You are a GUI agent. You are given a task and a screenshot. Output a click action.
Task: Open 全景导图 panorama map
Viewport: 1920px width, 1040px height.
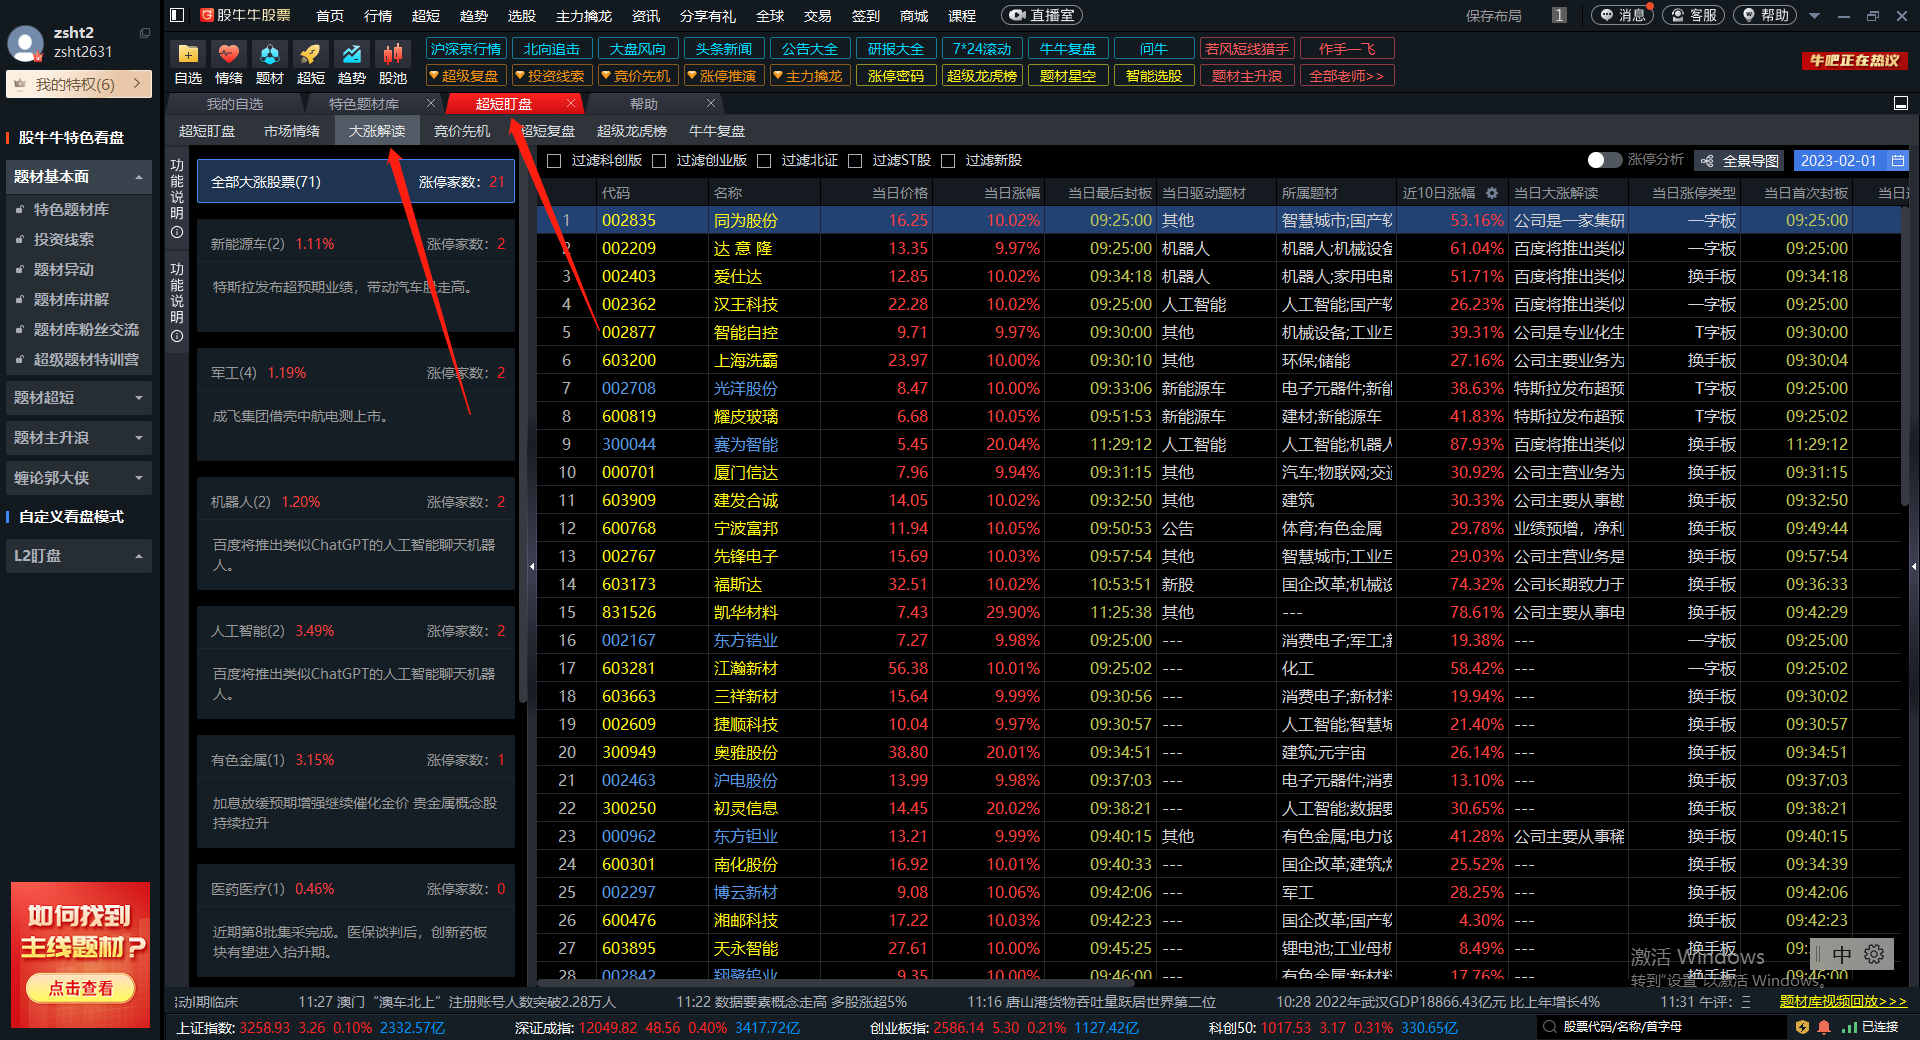pyautogui.click(x=1742, y=160)
